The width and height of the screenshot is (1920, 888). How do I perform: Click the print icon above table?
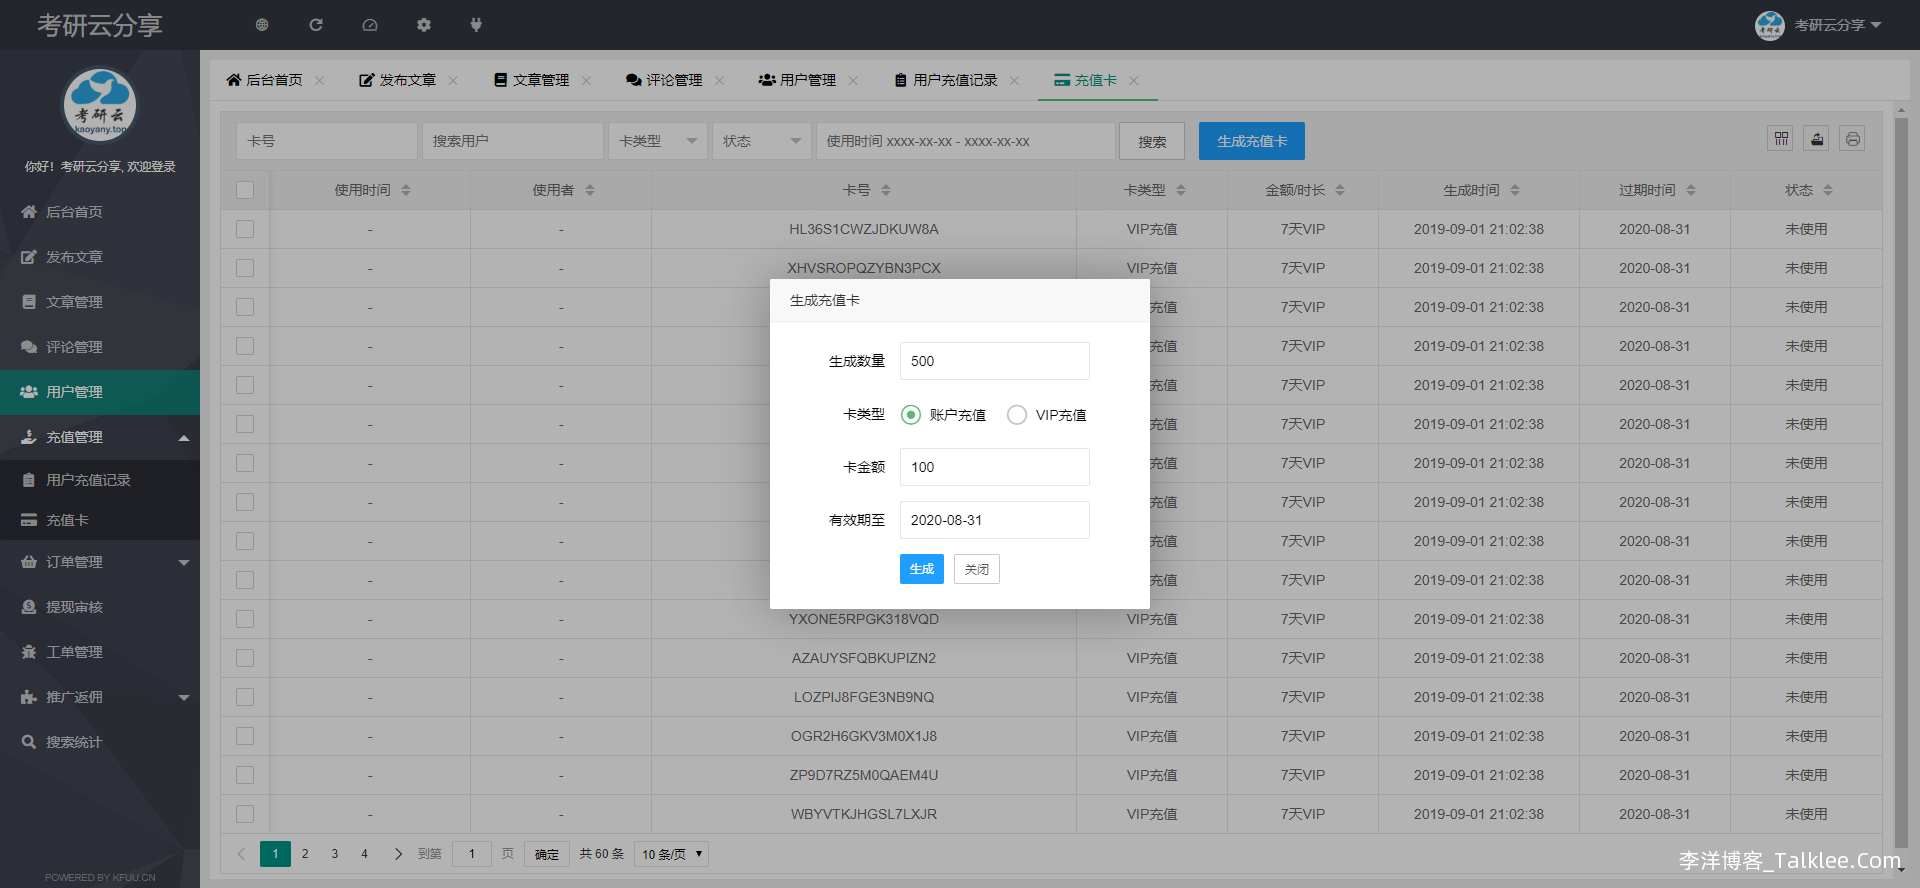1852,139
